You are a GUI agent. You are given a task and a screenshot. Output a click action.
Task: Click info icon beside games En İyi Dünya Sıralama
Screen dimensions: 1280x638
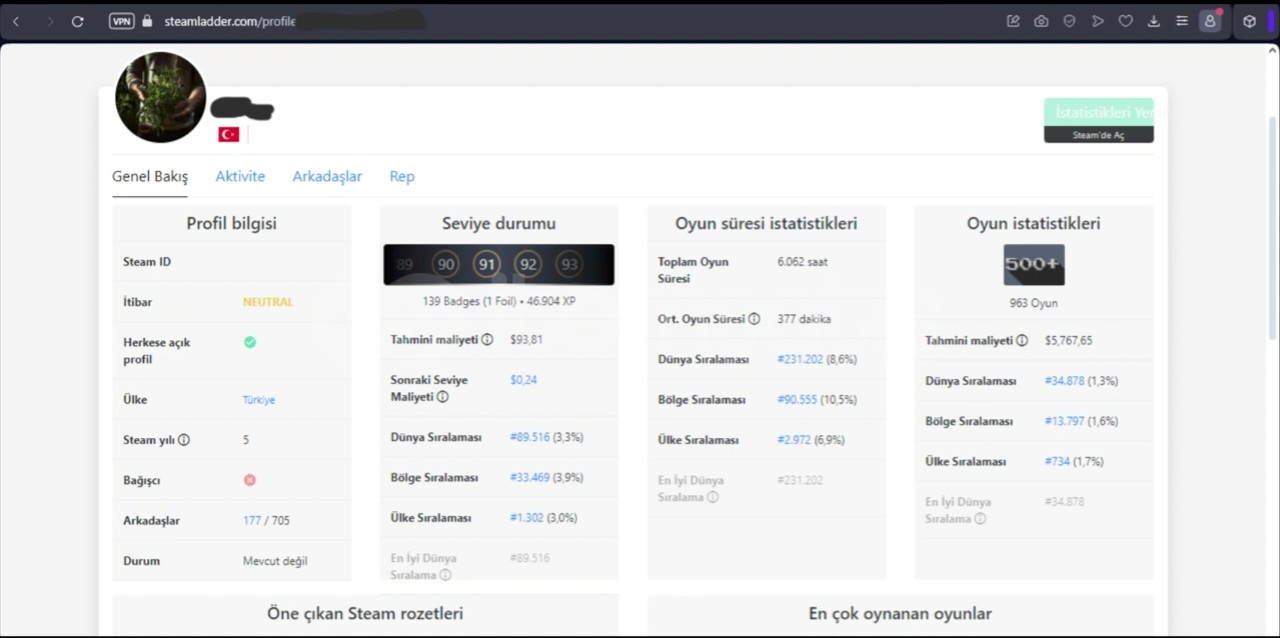980,519
